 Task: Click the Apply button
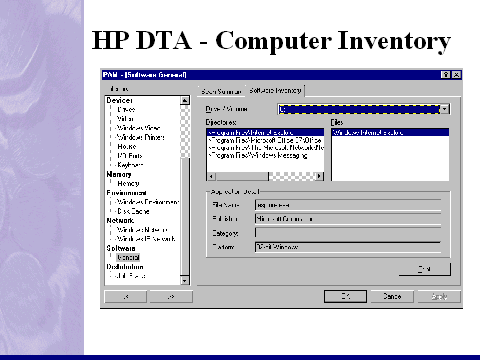coord(439,296)
